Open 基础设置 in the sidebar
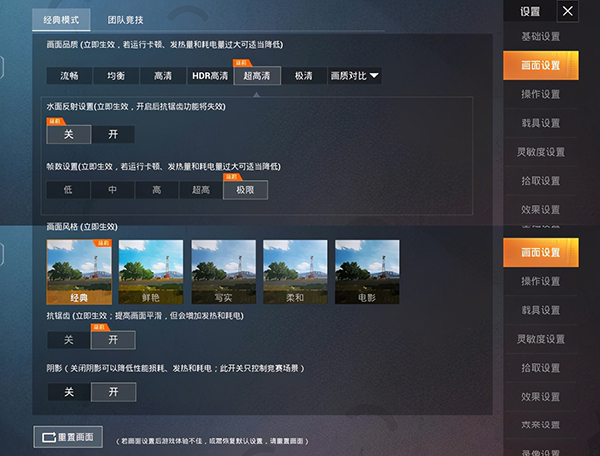 coord(541,37)
